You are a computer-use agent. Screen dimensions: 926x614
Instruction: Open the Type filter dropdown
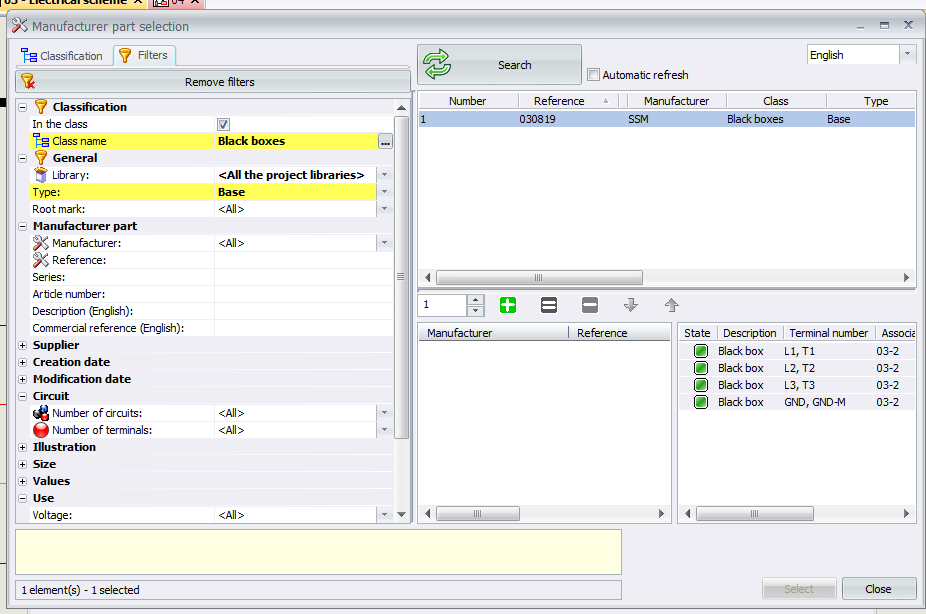[384, 192]
